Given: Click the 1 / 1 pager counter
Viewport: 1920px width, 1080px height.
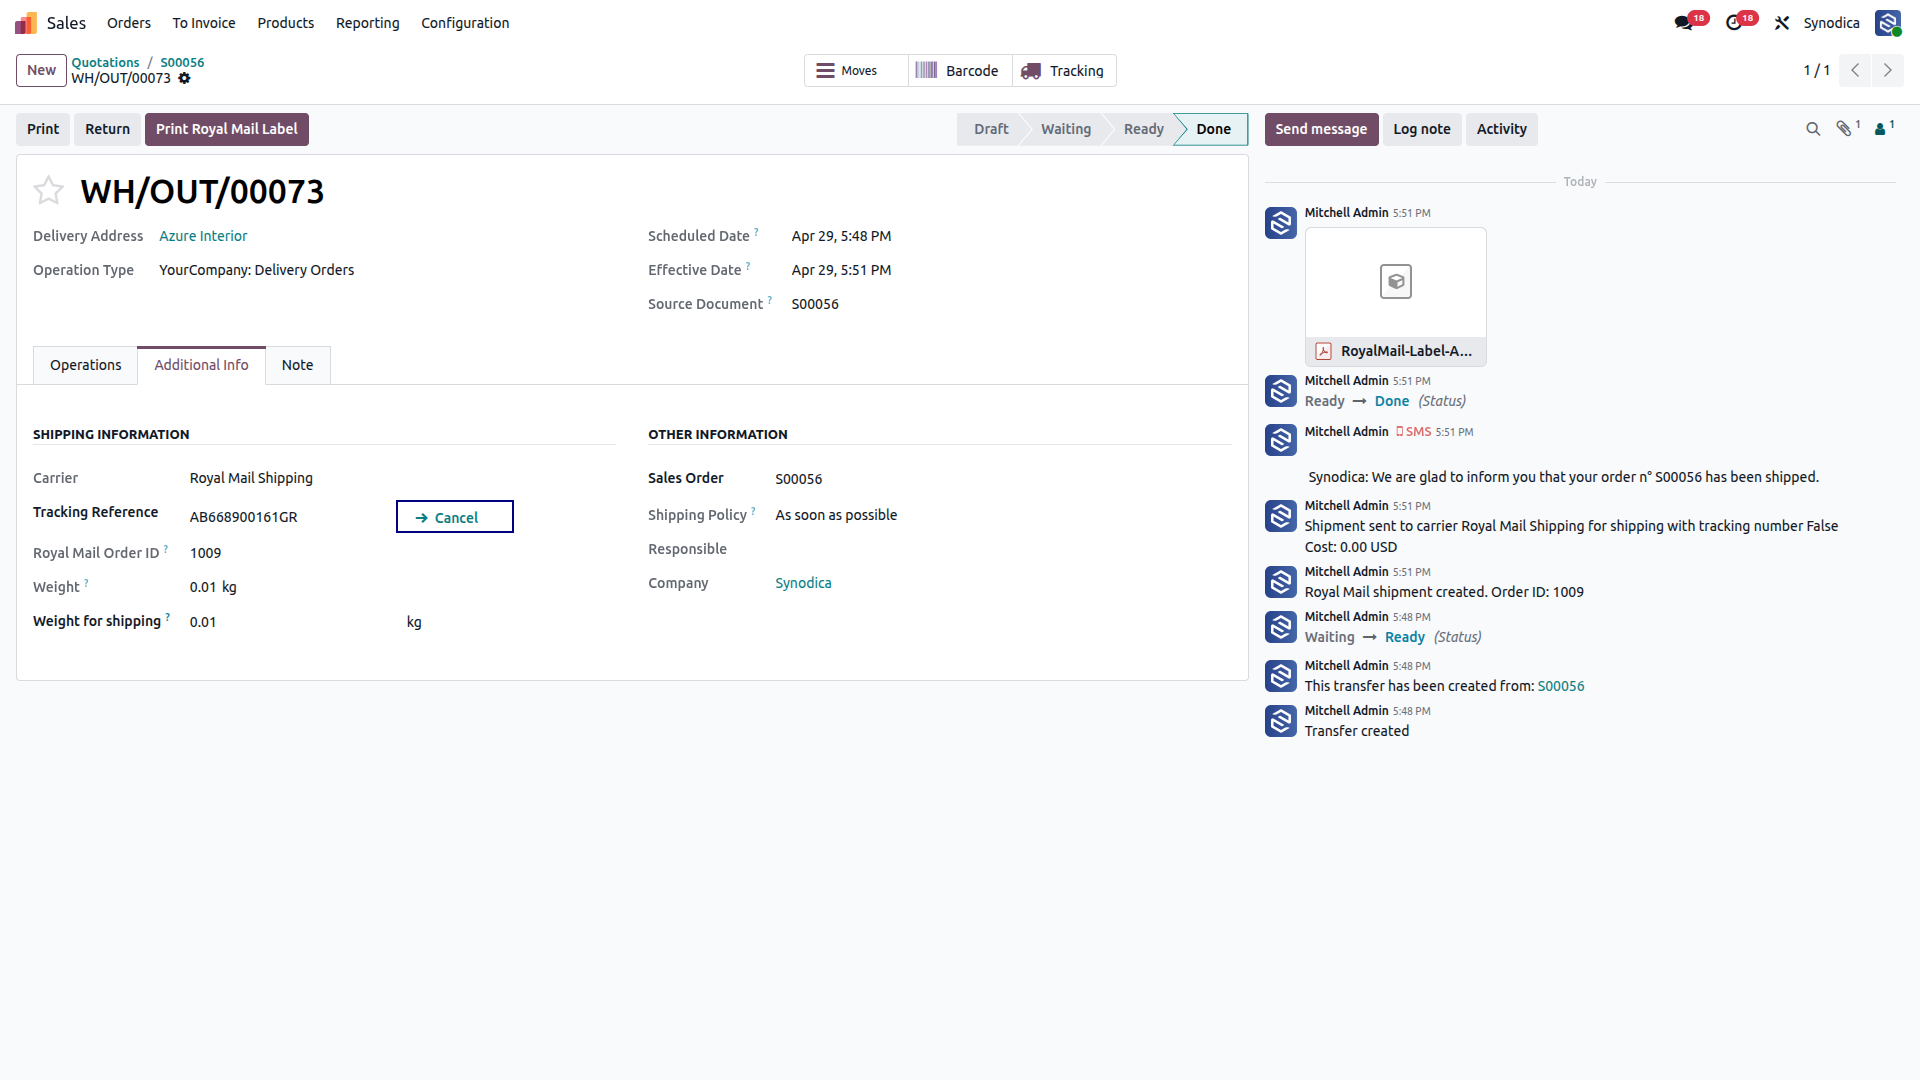Looking at the screenshot, I should pos(1816,70).
